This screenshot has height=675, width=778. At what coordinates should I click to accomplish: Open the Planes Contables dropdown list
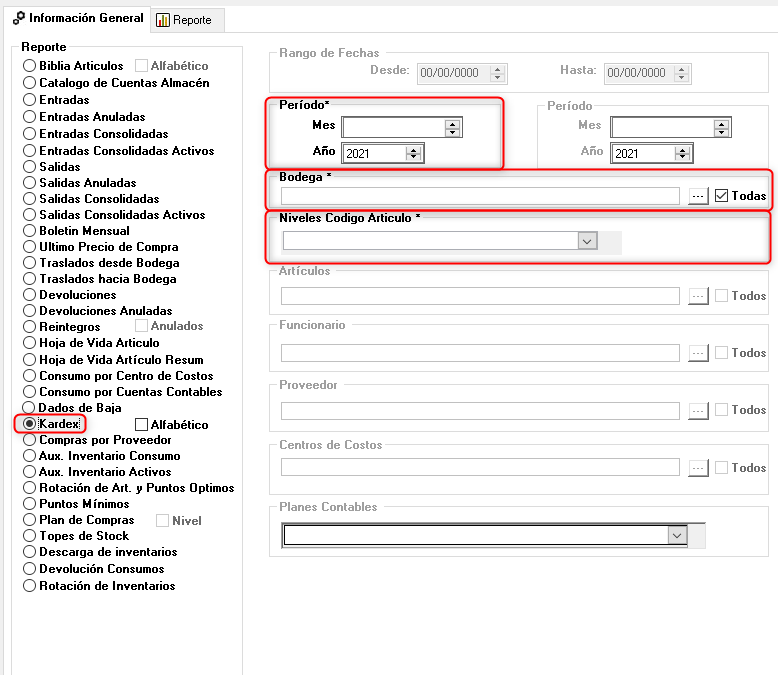678,536
